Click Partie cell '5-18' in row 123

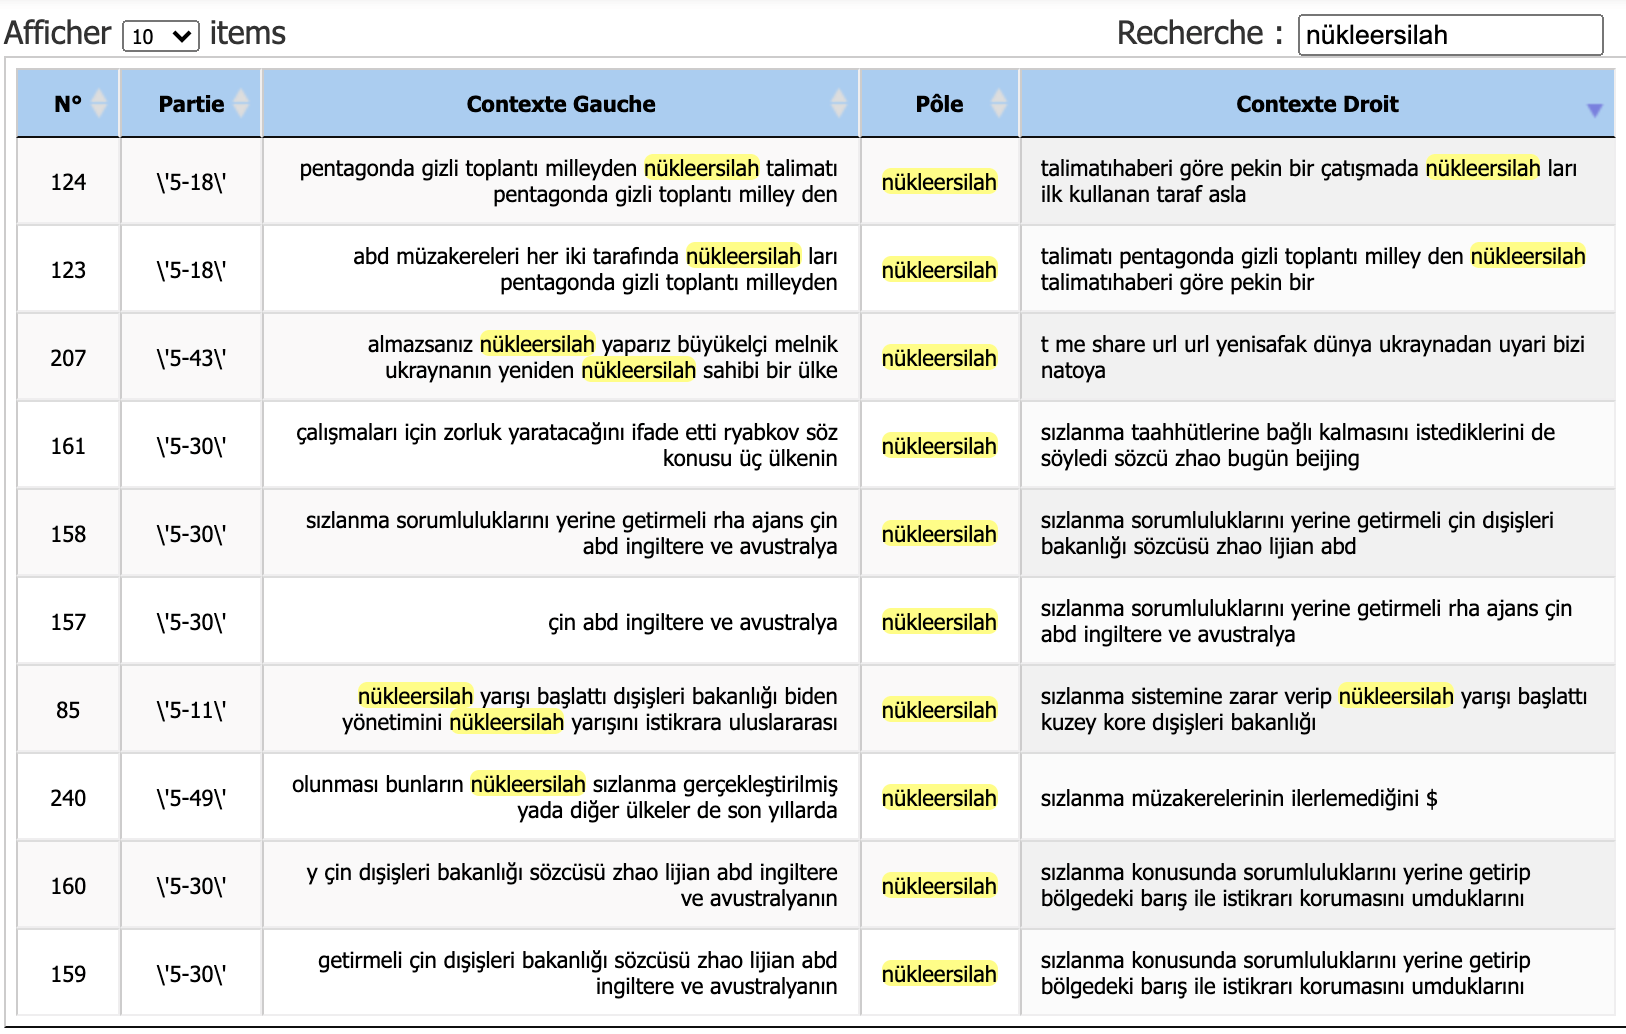pyautogui.click(x=191, y=270)
